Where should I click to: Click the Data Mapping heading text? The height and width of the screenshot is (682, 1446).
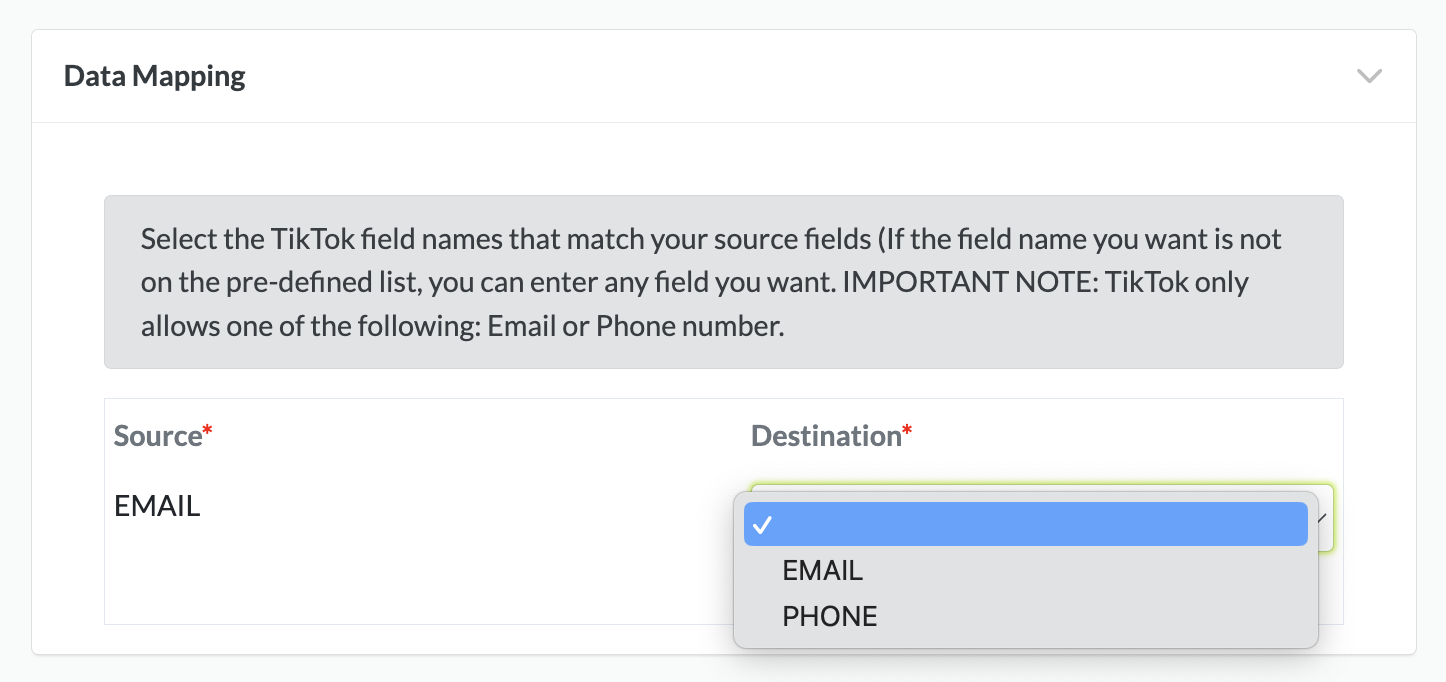pos(154,76)
